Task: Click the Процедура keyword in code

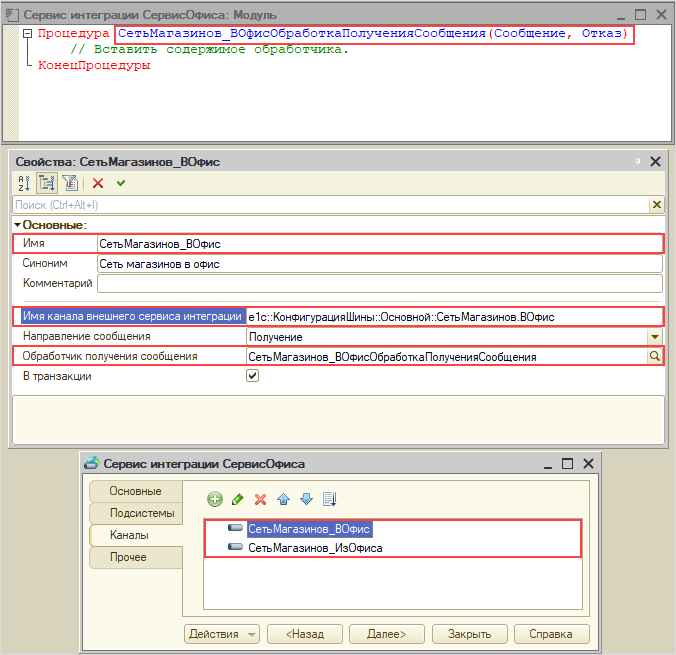Action: click(73, 34)
